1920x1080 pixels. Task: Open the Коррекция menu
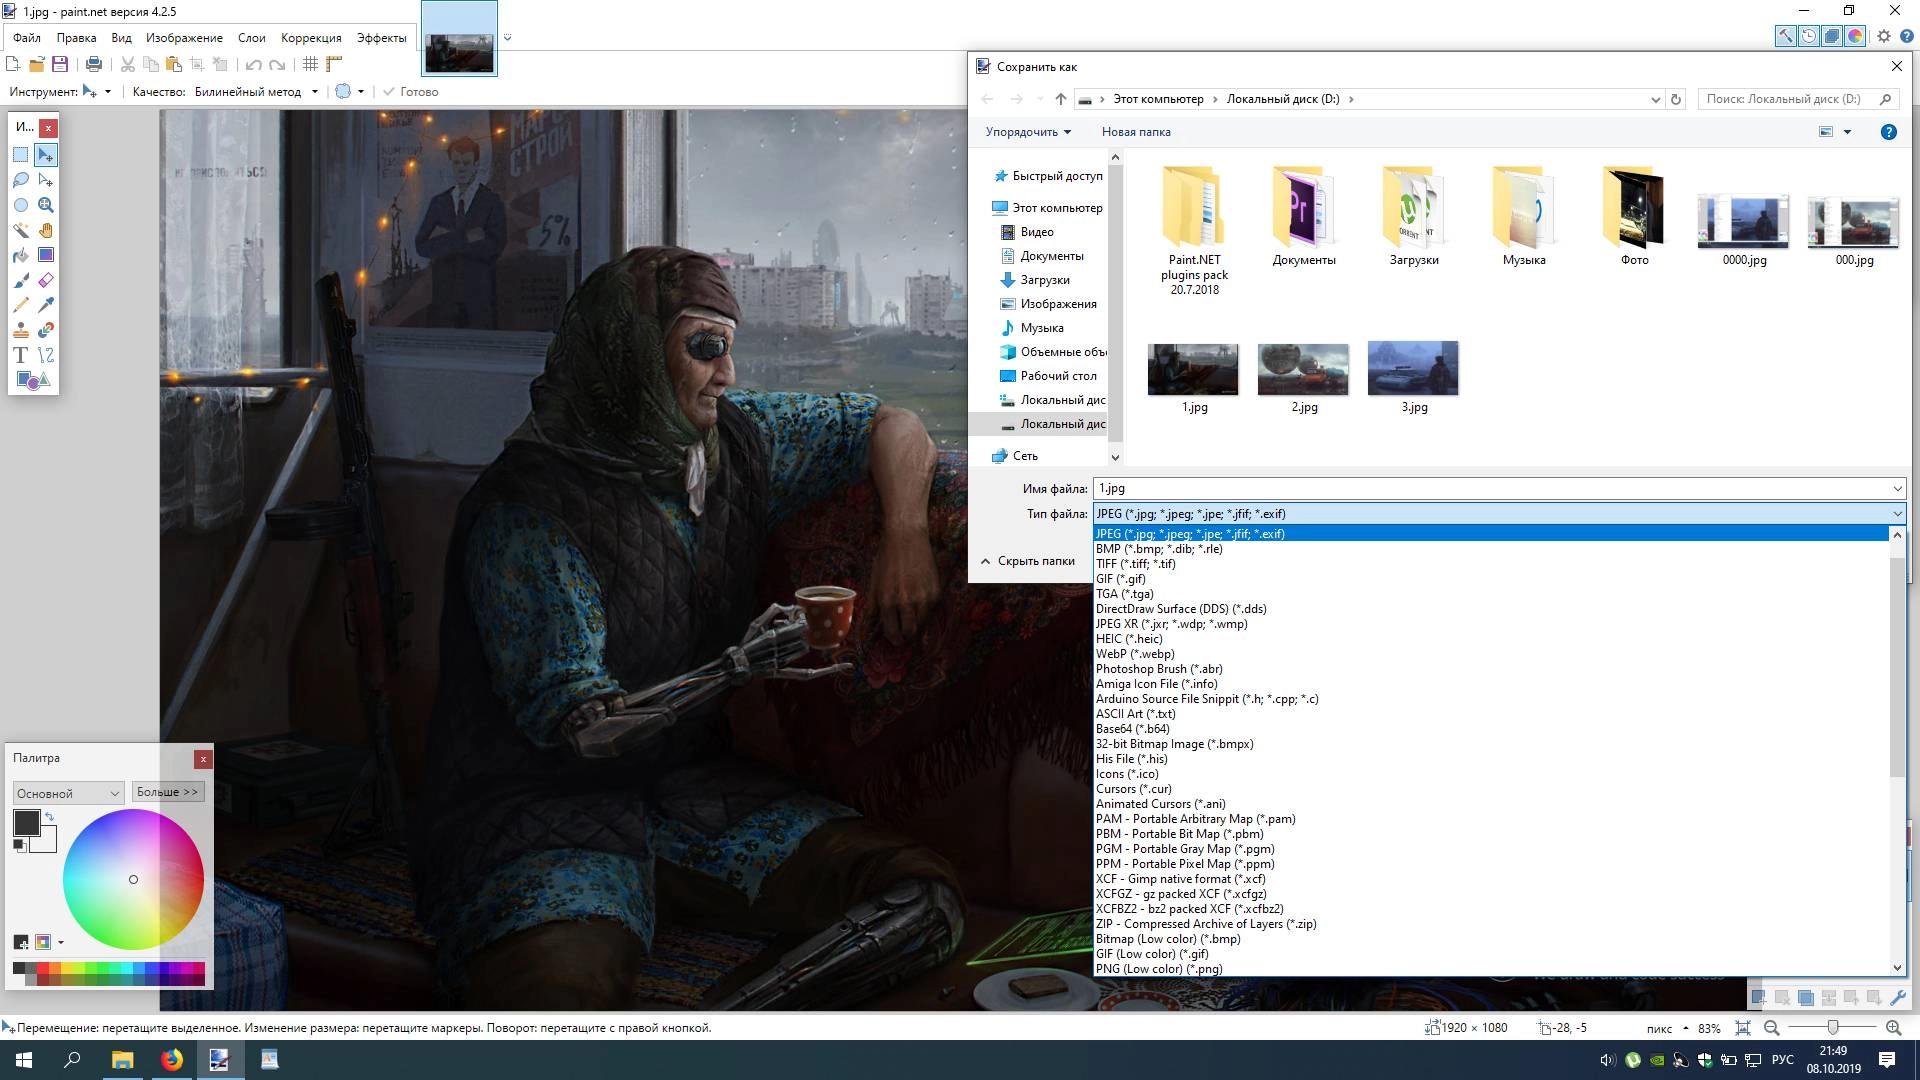[311, 38]
